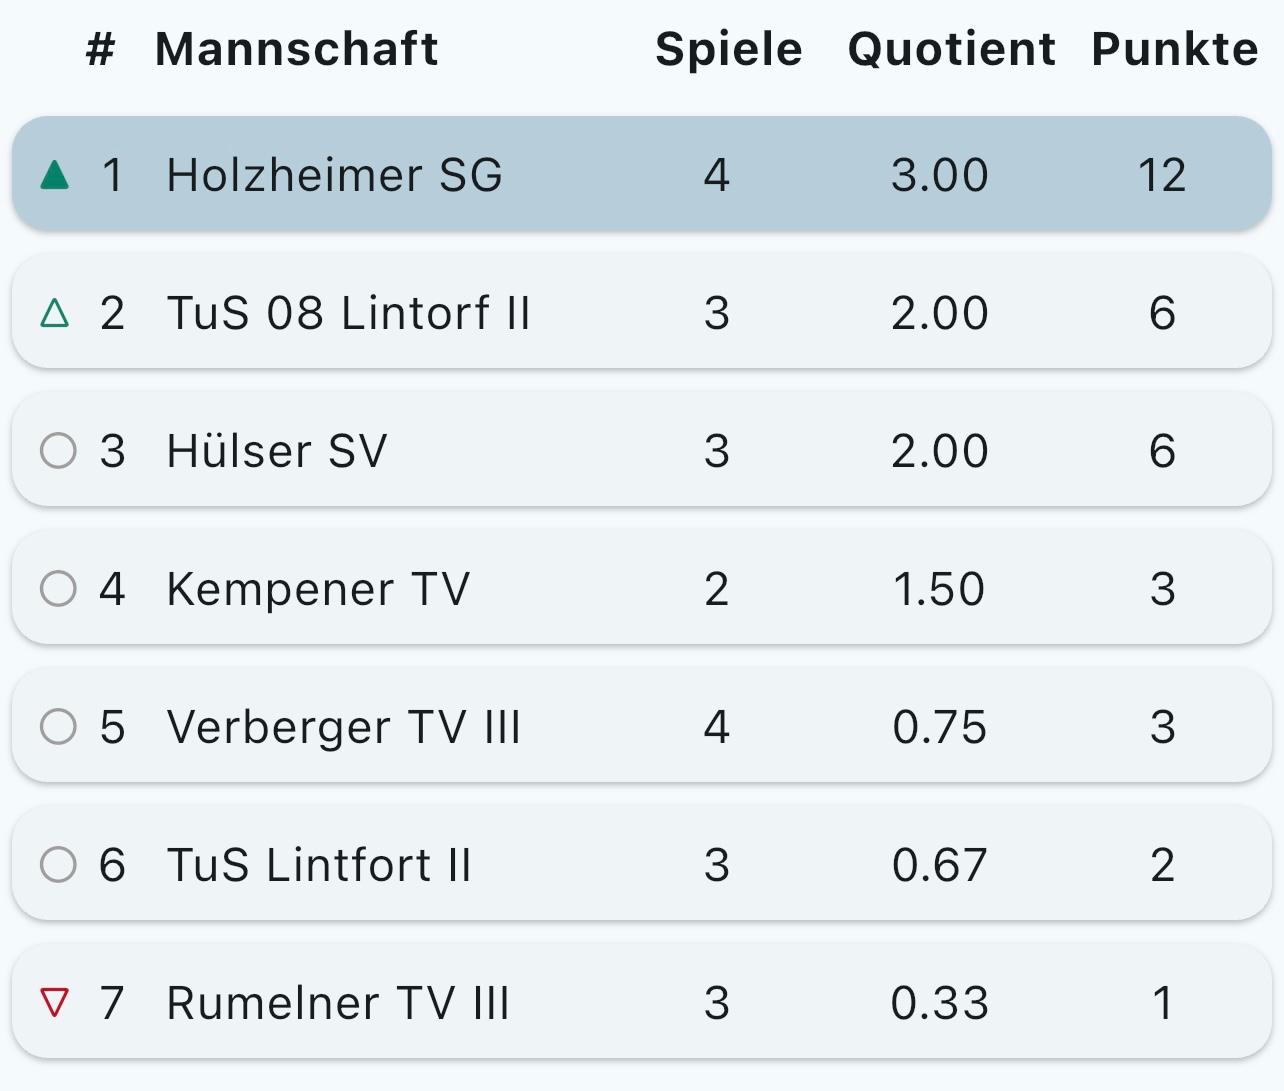
Task: Select the Hülser SV team name
Action: pos(276,451)
